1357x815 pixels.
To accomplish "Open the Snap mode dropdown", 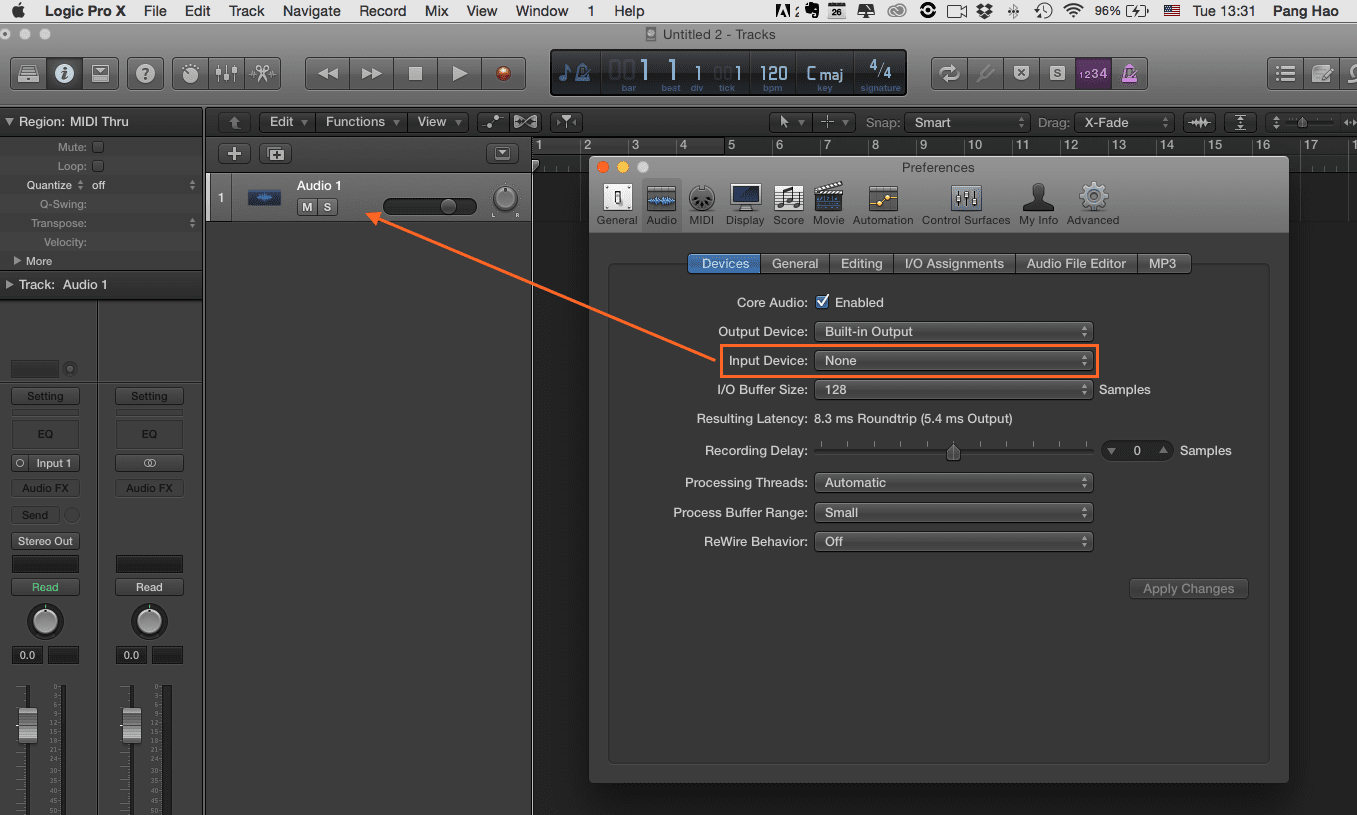I will tap(967, 122).
